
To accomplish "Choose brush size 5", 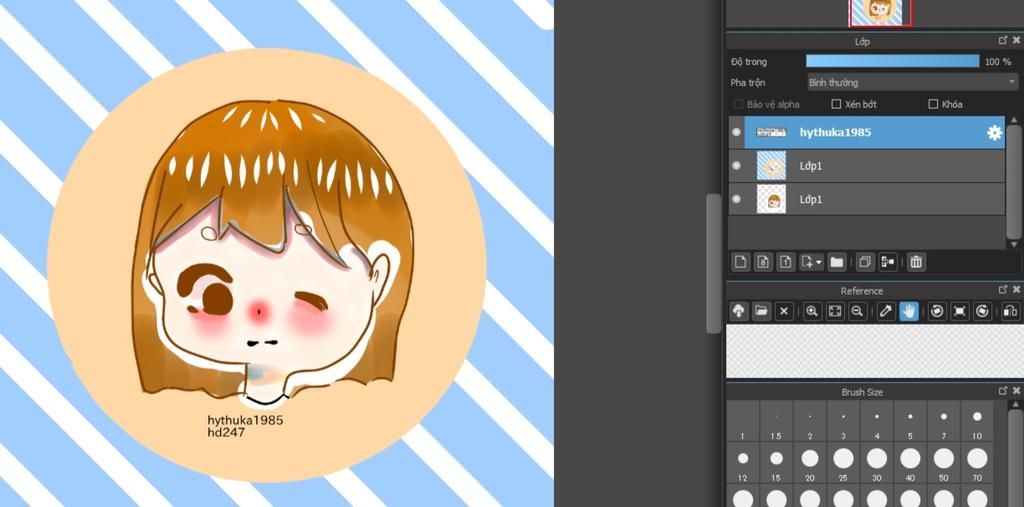I will coord(910,423).
